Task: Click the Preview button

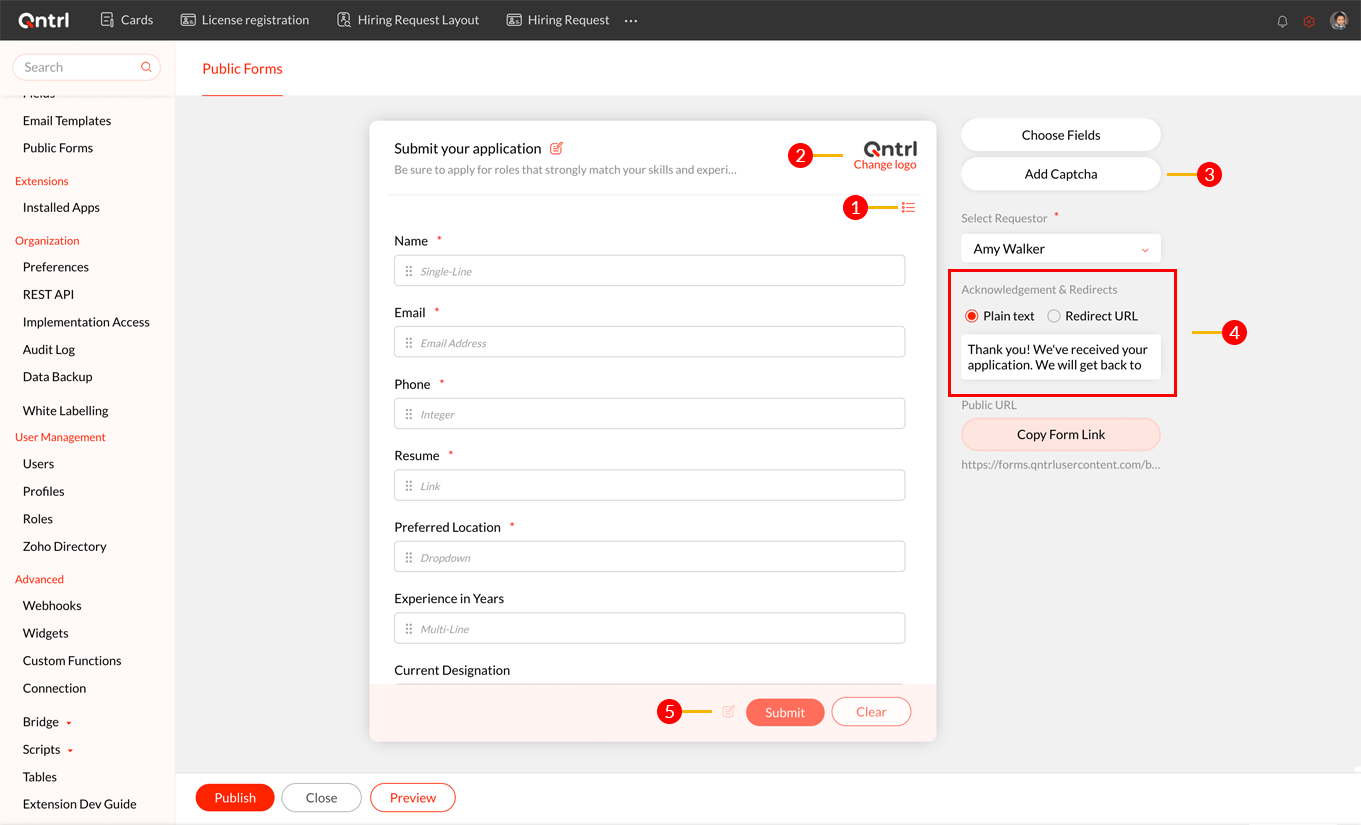Action: pos(413,797)
